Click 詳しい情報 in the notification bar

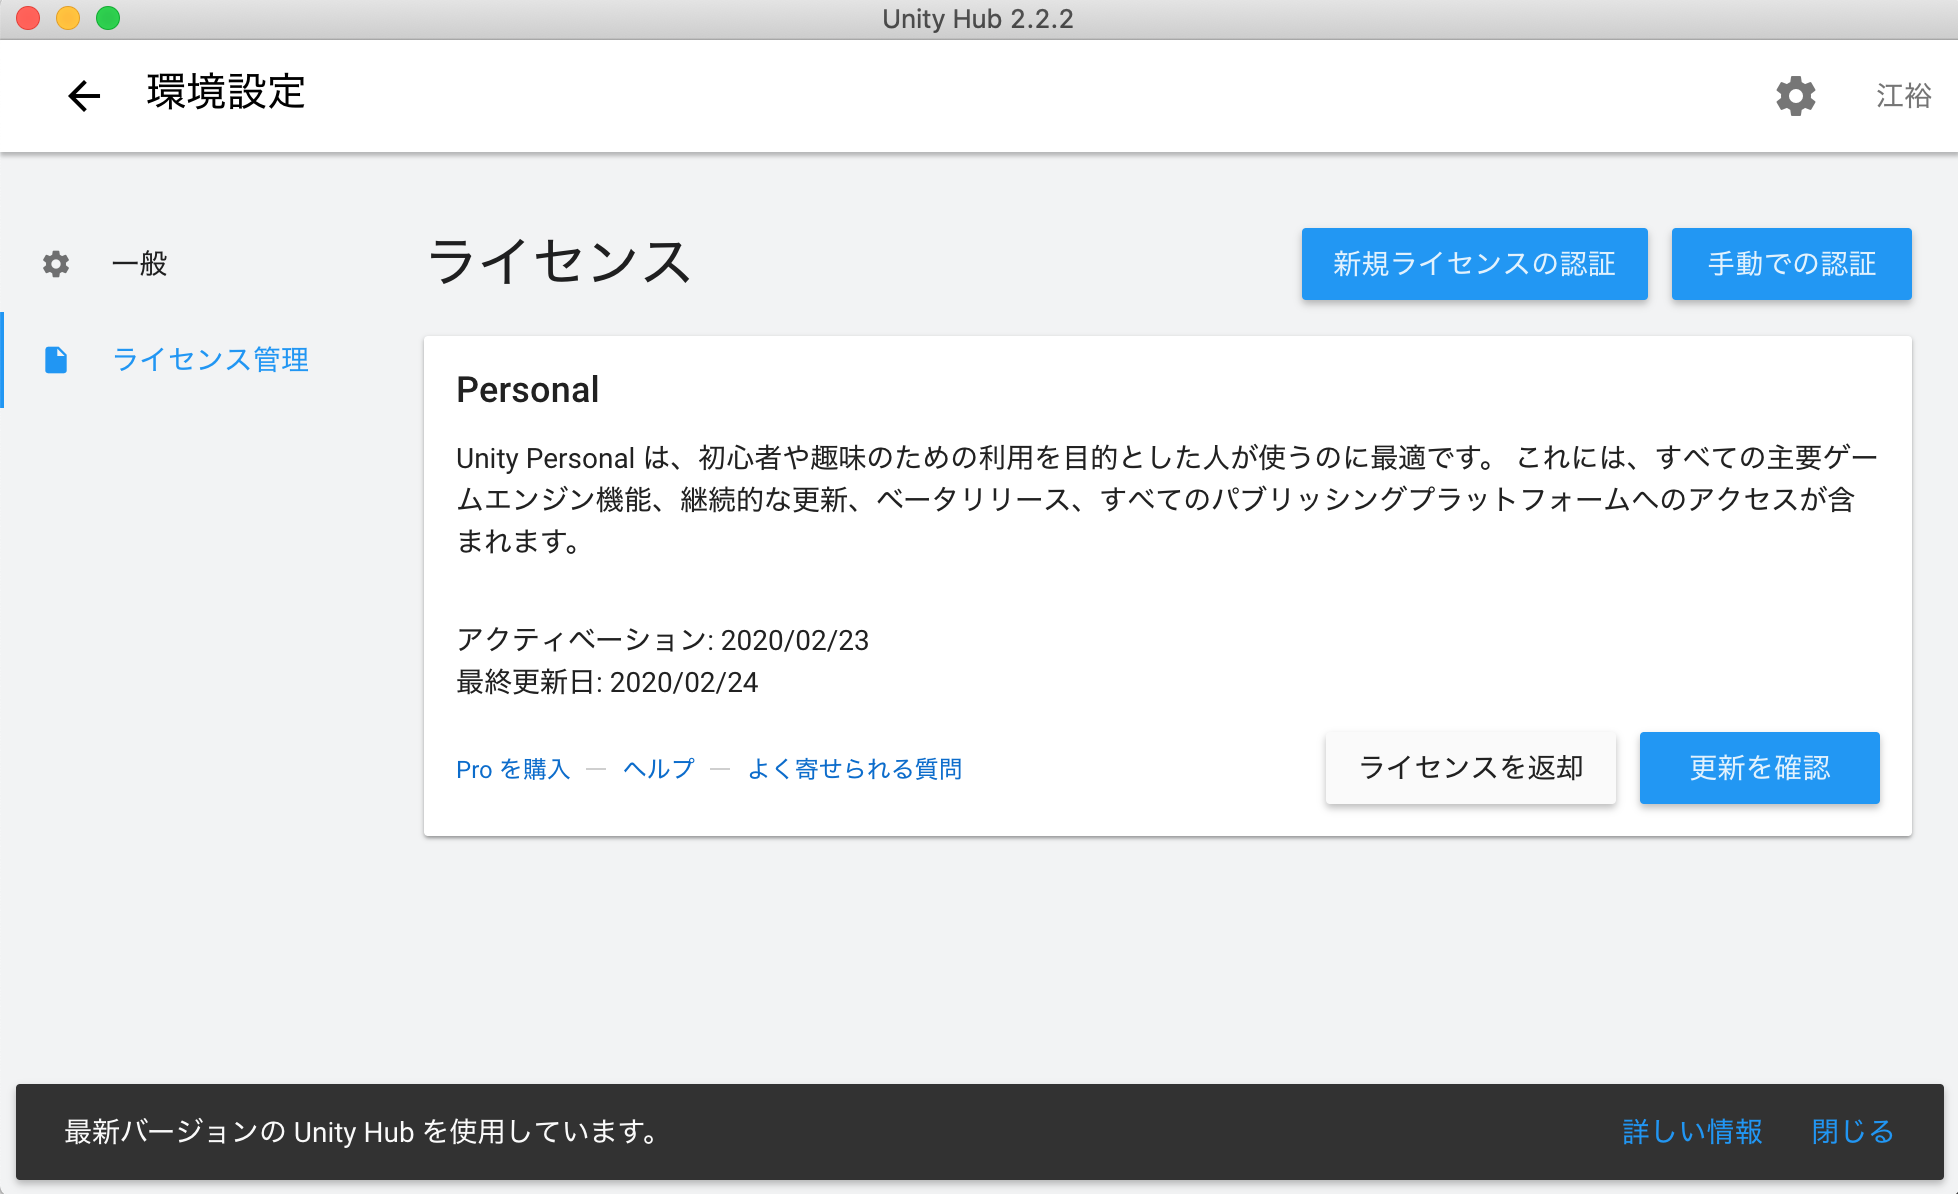click(1692, 1132)
